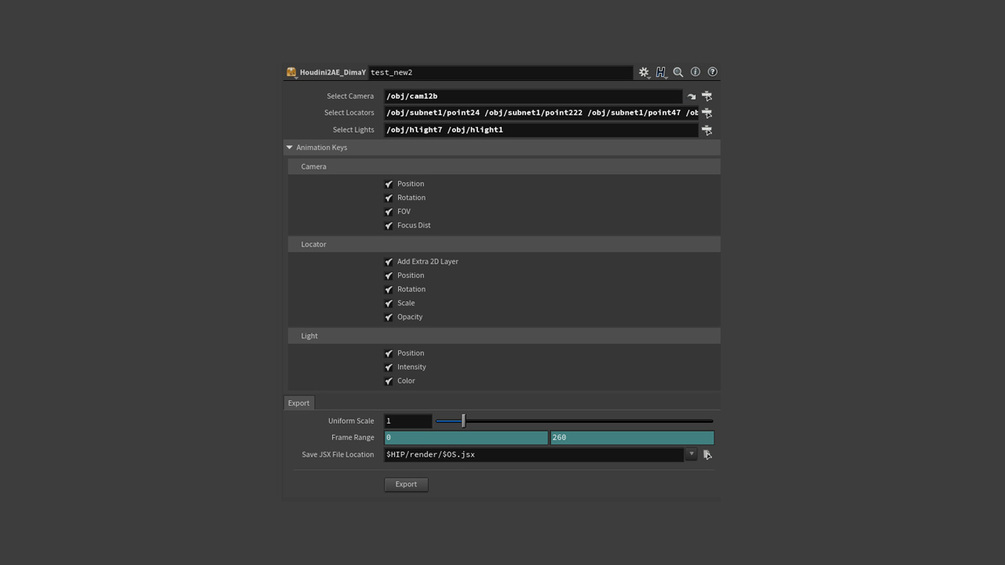Toggle Light Intensity checkbox

tap(388, 368)
